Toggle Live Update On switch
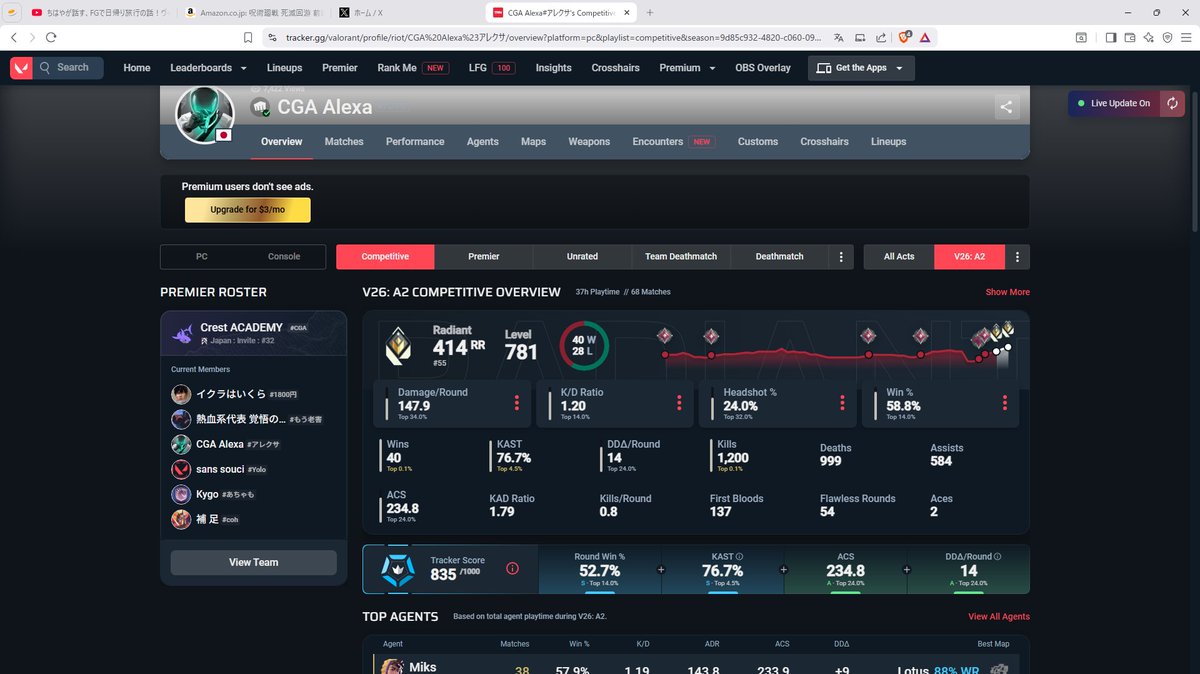 click(x=1112, y=103)
